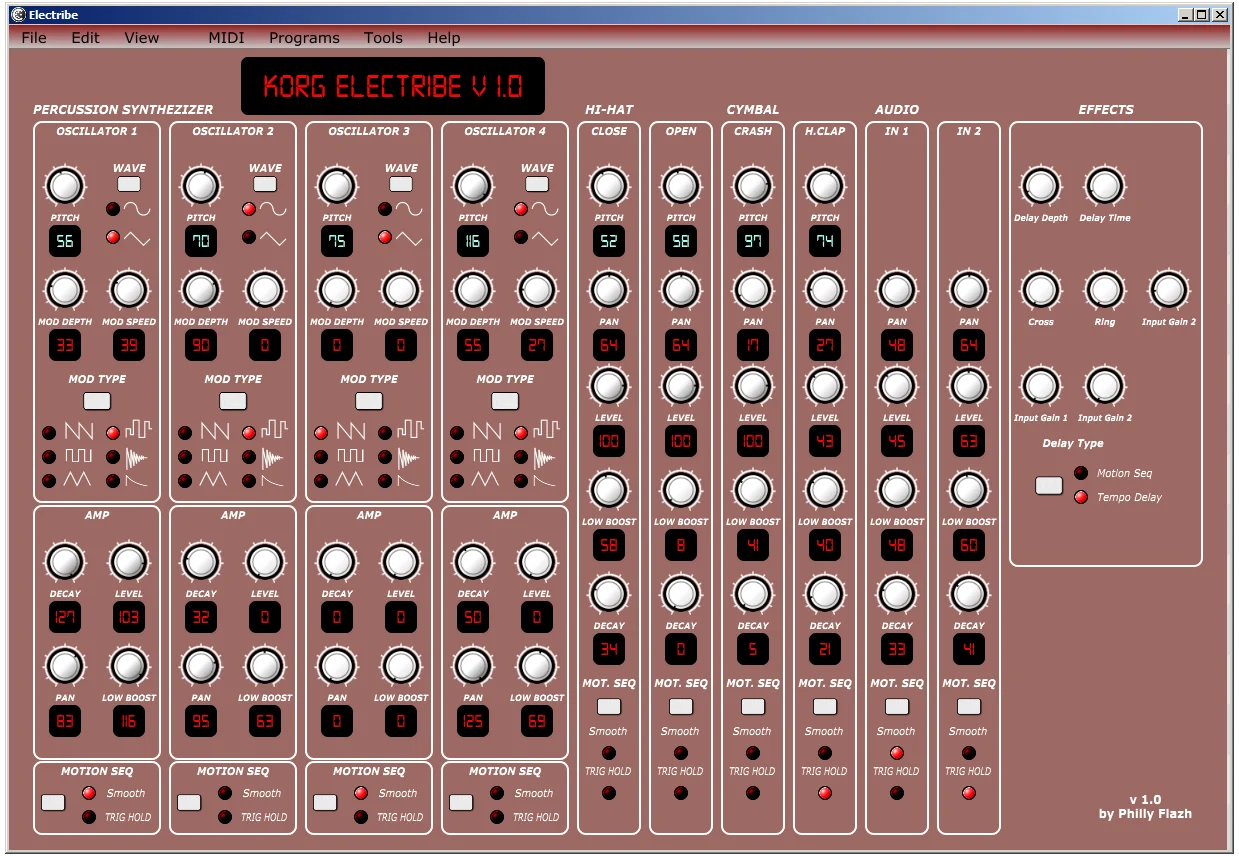Open the Programs menu
The width and height of the screenshot is (1239, 856).
pos(304,38)
